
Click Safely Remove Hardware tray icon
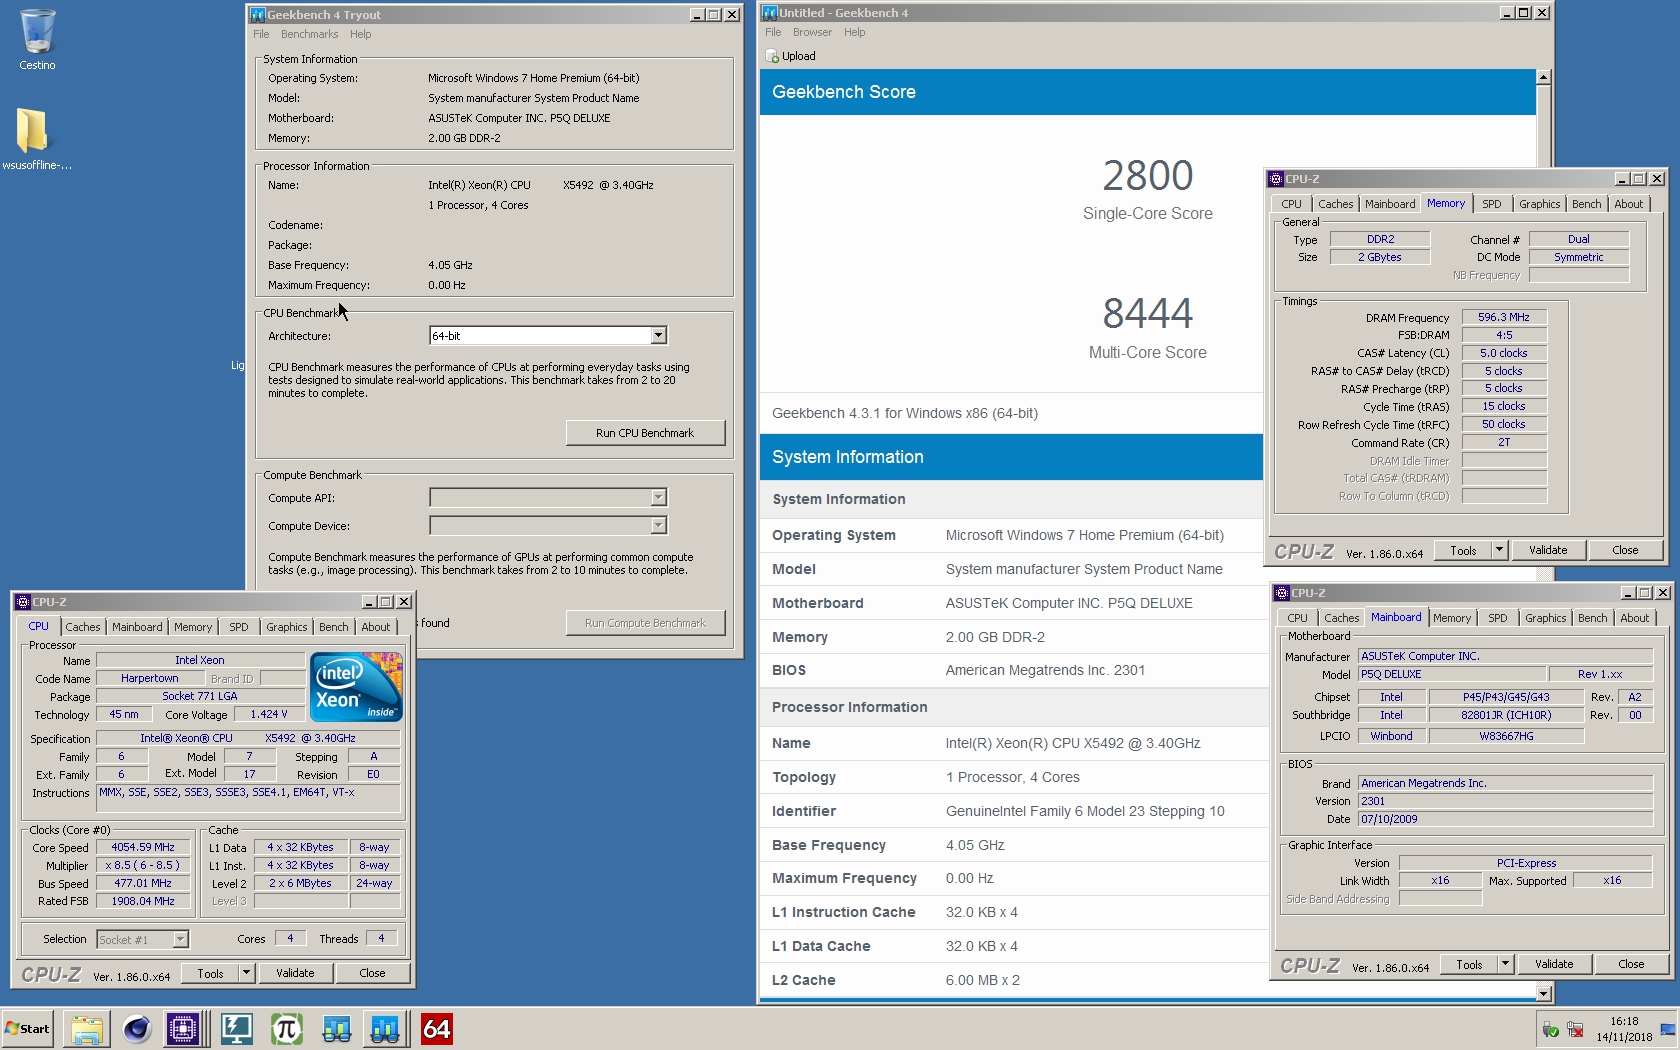coord(1551,1030)
